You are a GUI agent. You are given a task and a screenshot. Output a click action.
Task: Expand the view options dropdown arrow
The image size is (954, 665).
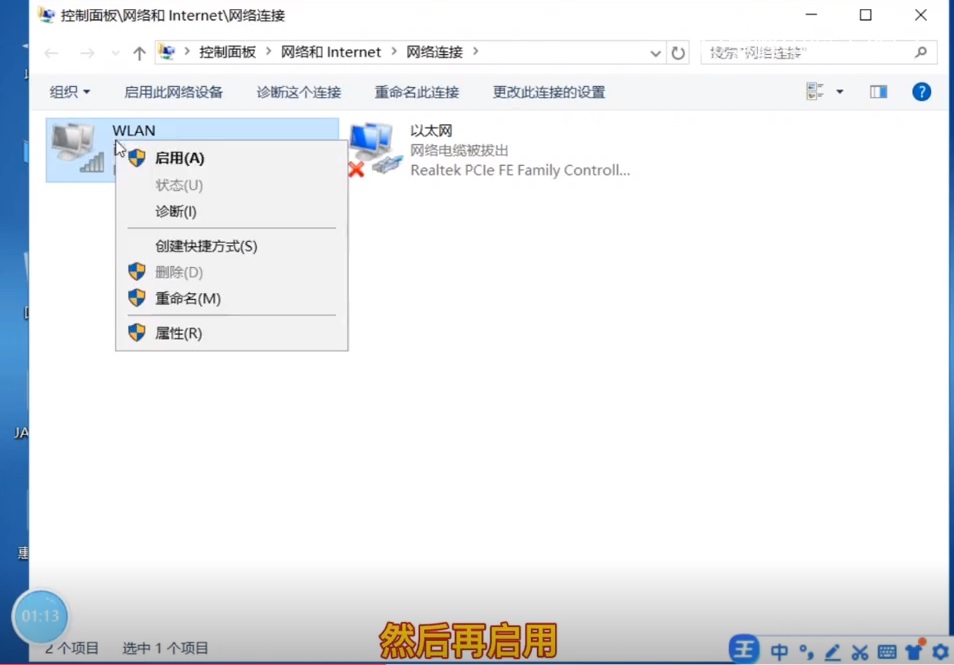(x=838, y=91)
